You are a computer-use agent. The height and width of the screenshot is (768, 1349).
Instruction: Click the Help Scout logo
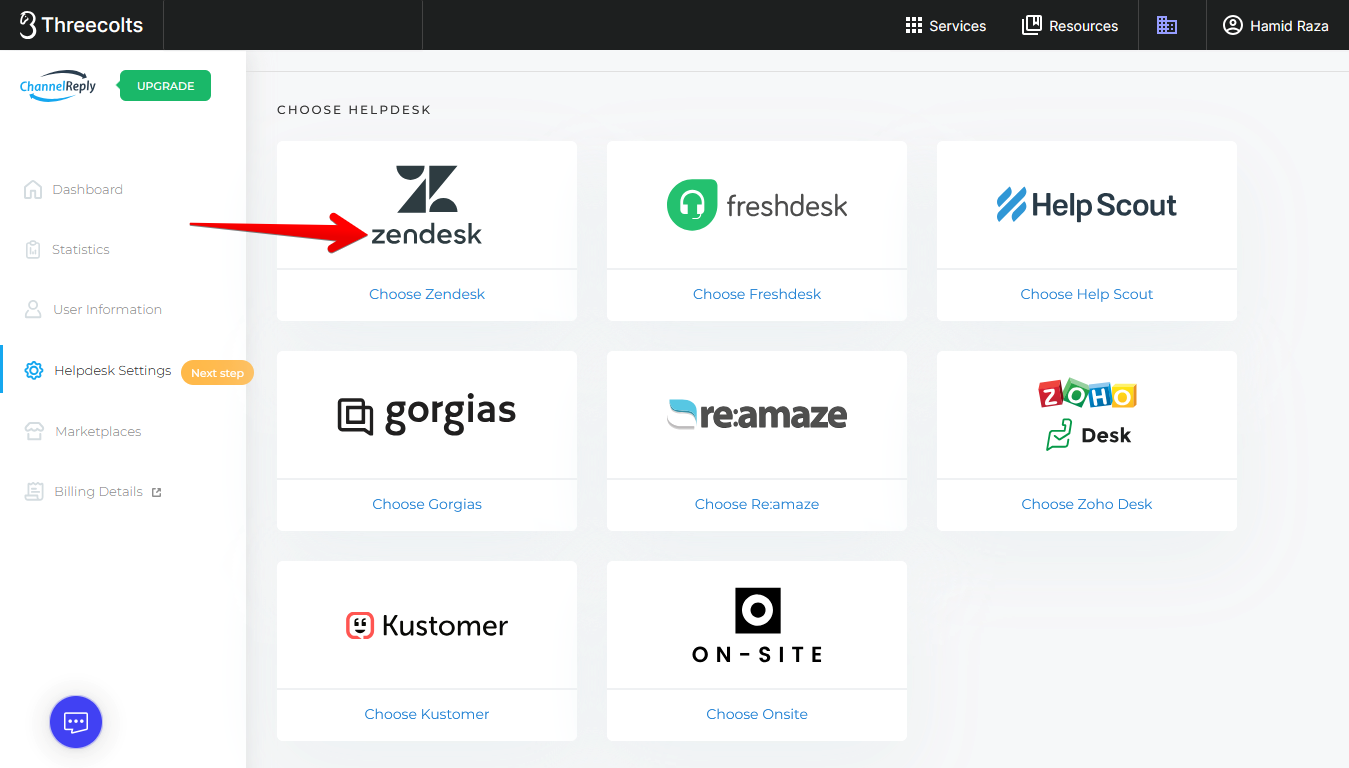click(x=1087, y=205)
